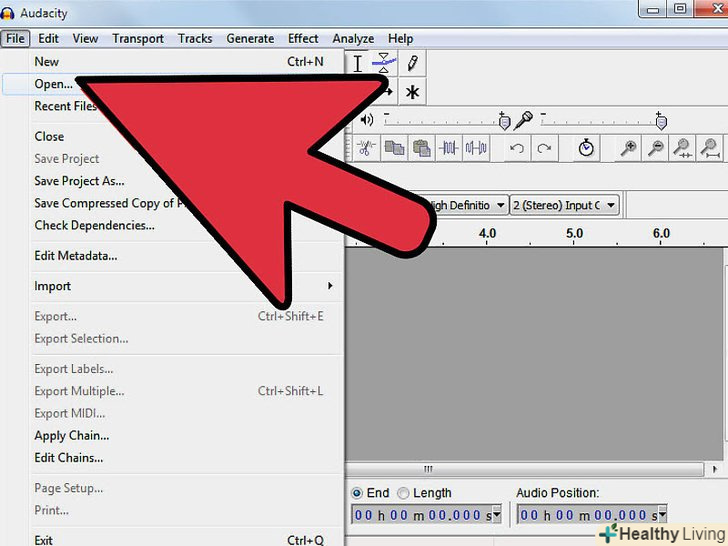Open the View menu
The width and height of the screenshot is (728, 546).
pyautogui.click(x=85, y=39)
